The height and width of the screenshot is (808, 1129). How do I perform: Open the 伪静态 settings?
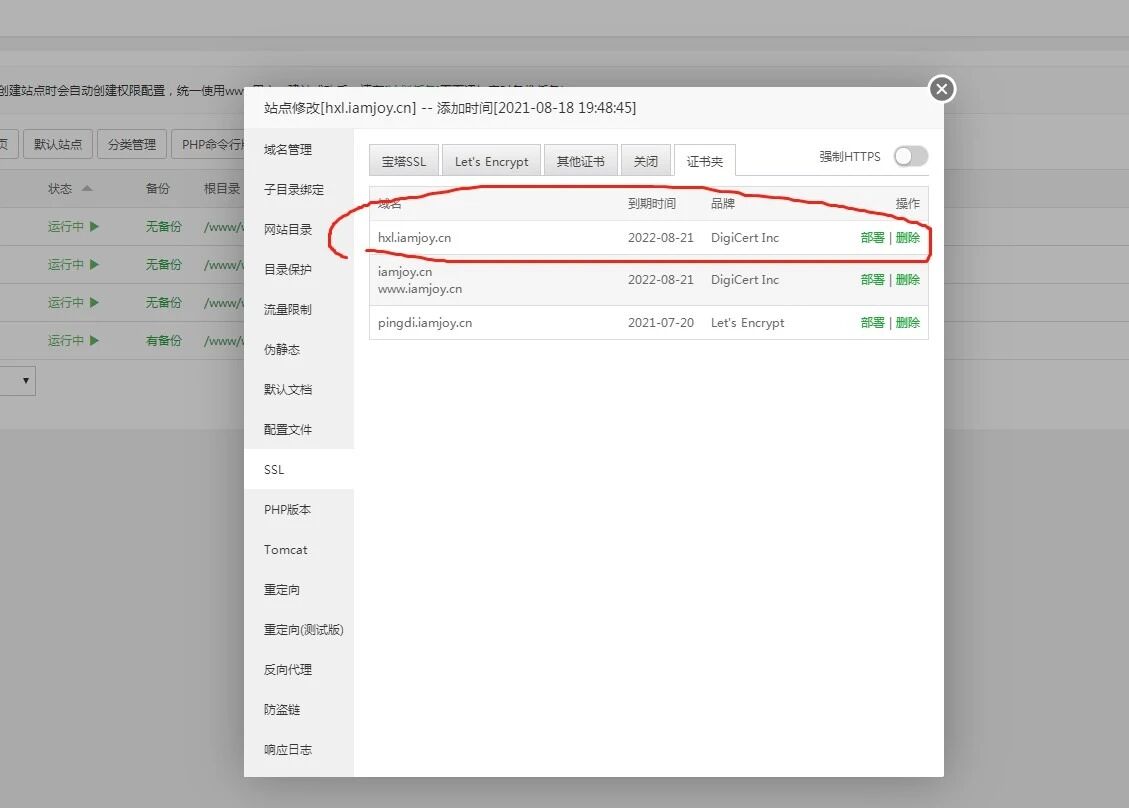(x=282, y=349)
